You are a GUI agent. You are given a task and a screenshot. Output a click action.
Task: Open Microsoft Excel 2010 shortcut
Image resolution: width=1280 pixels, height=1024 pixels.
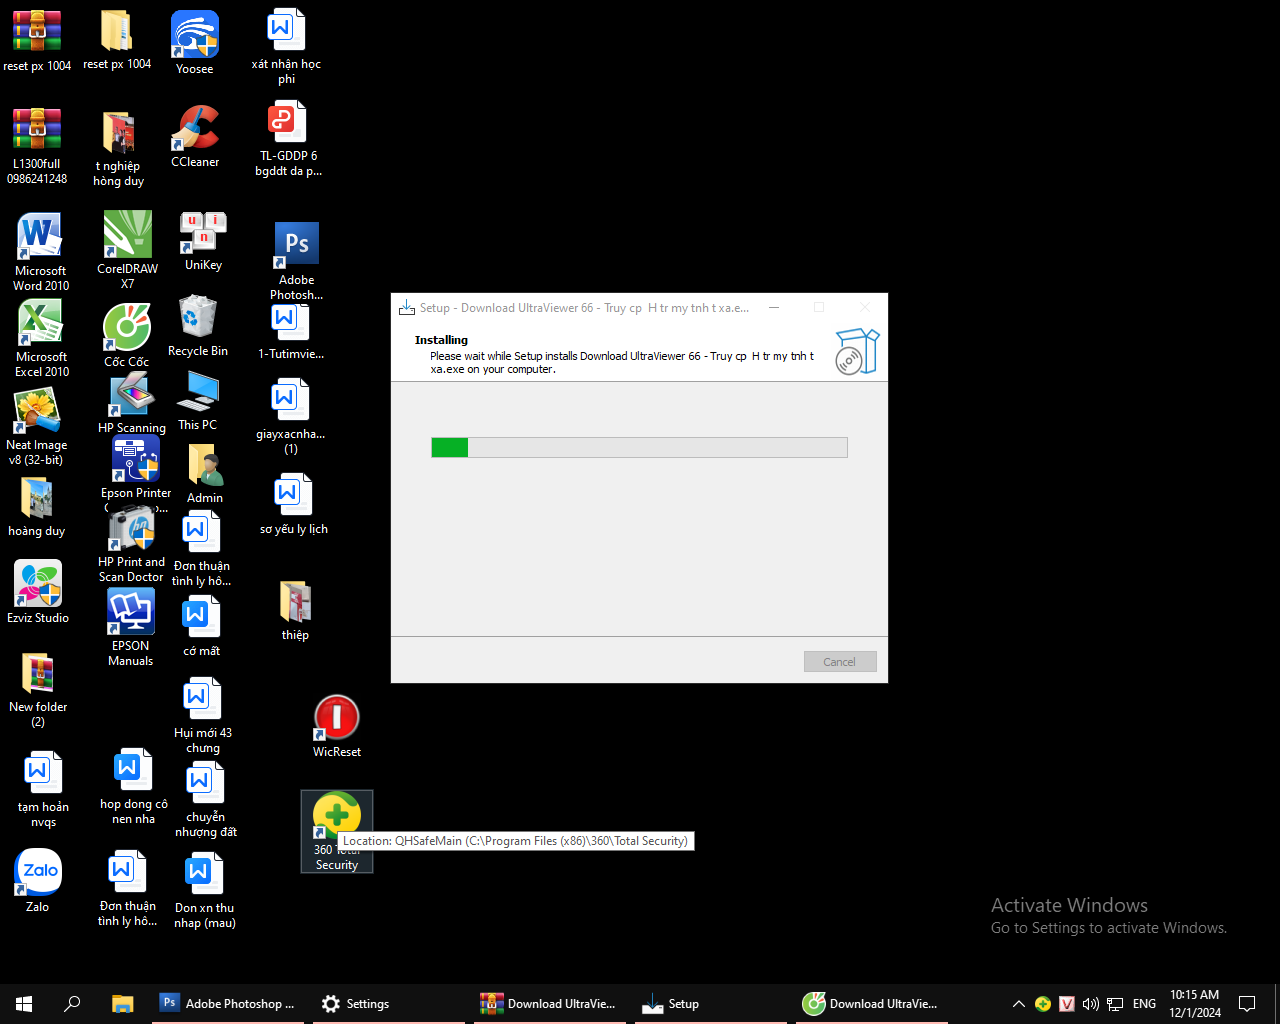pyautogui.click(x=41, y=324)
